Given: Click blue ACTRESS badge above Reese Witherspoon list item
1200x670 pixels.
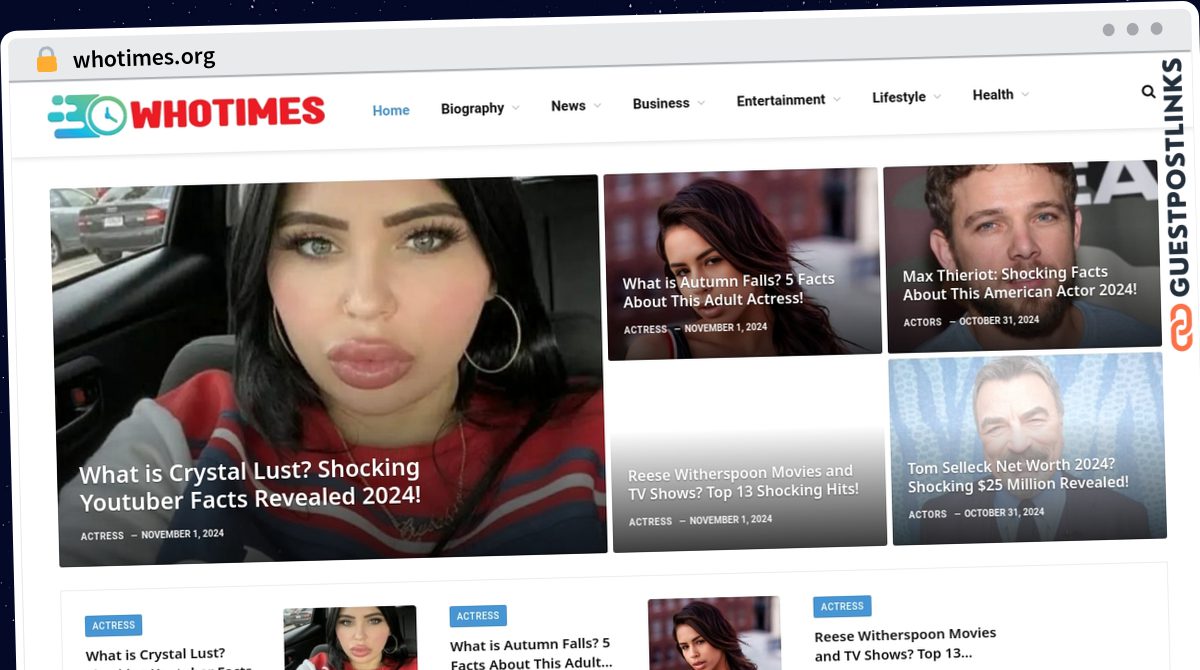Looking at the screenshot, I should tap(842, 606).
